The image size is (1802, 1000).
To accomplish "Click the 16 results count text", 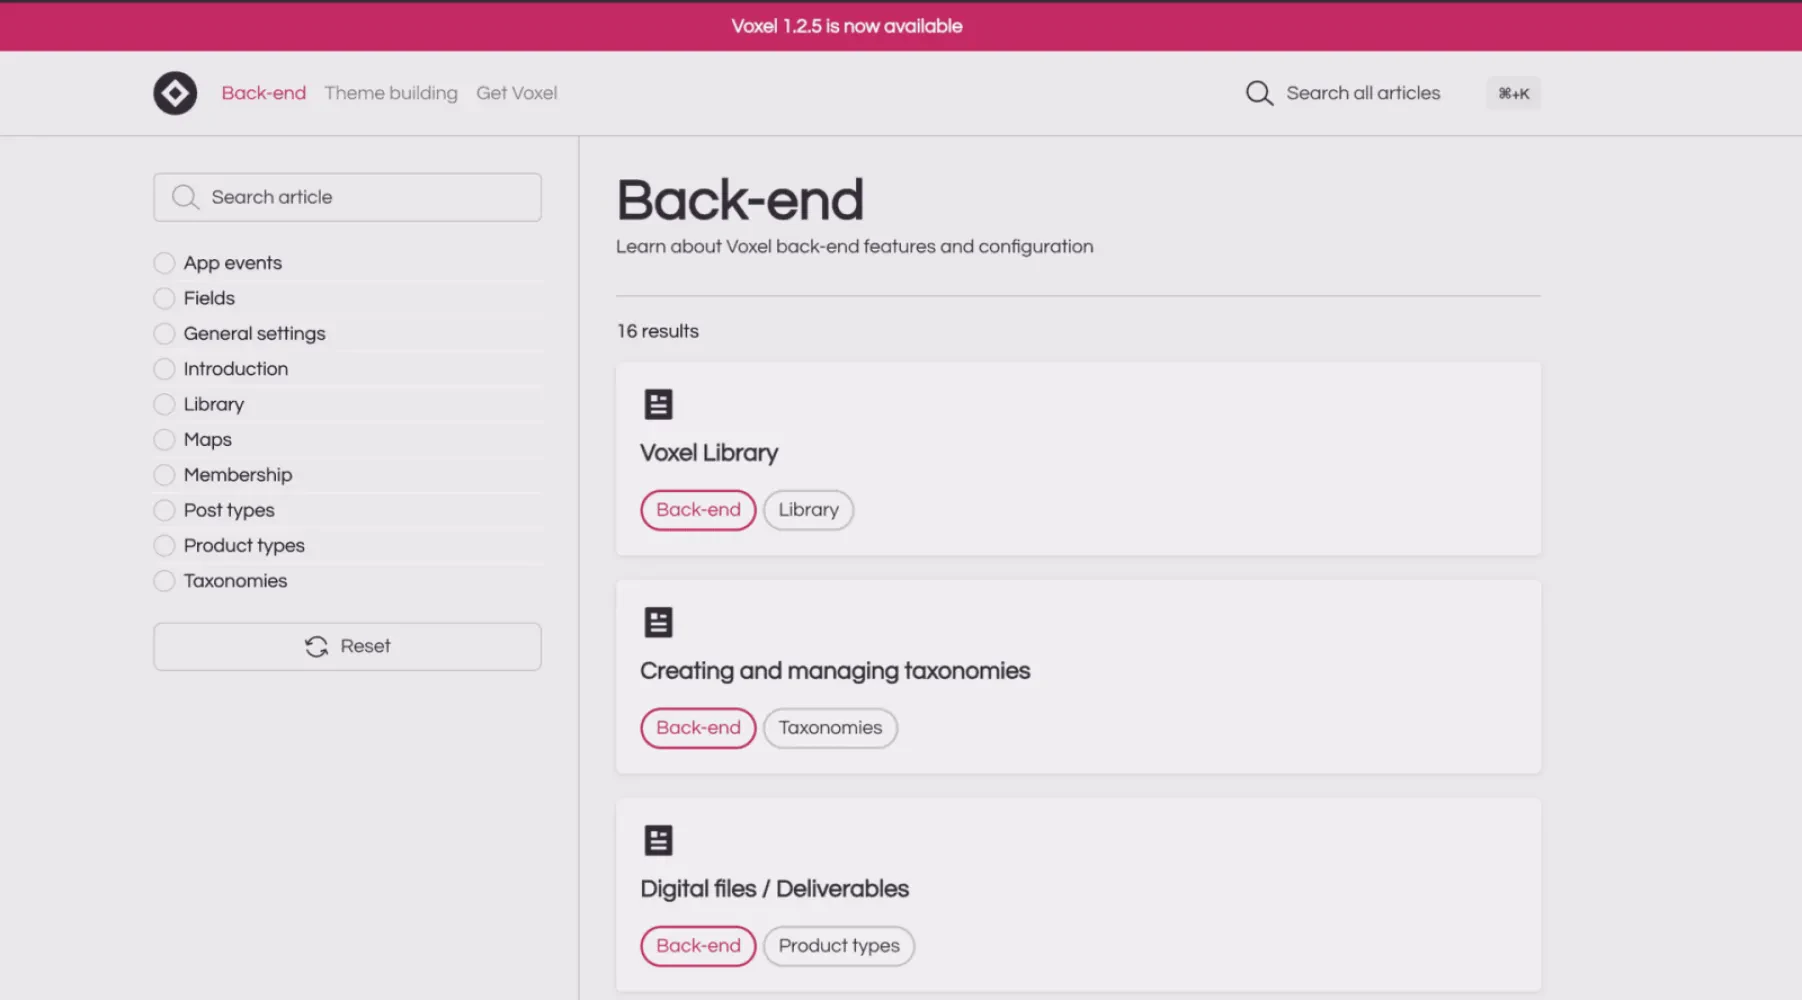I will click(658, 331).
